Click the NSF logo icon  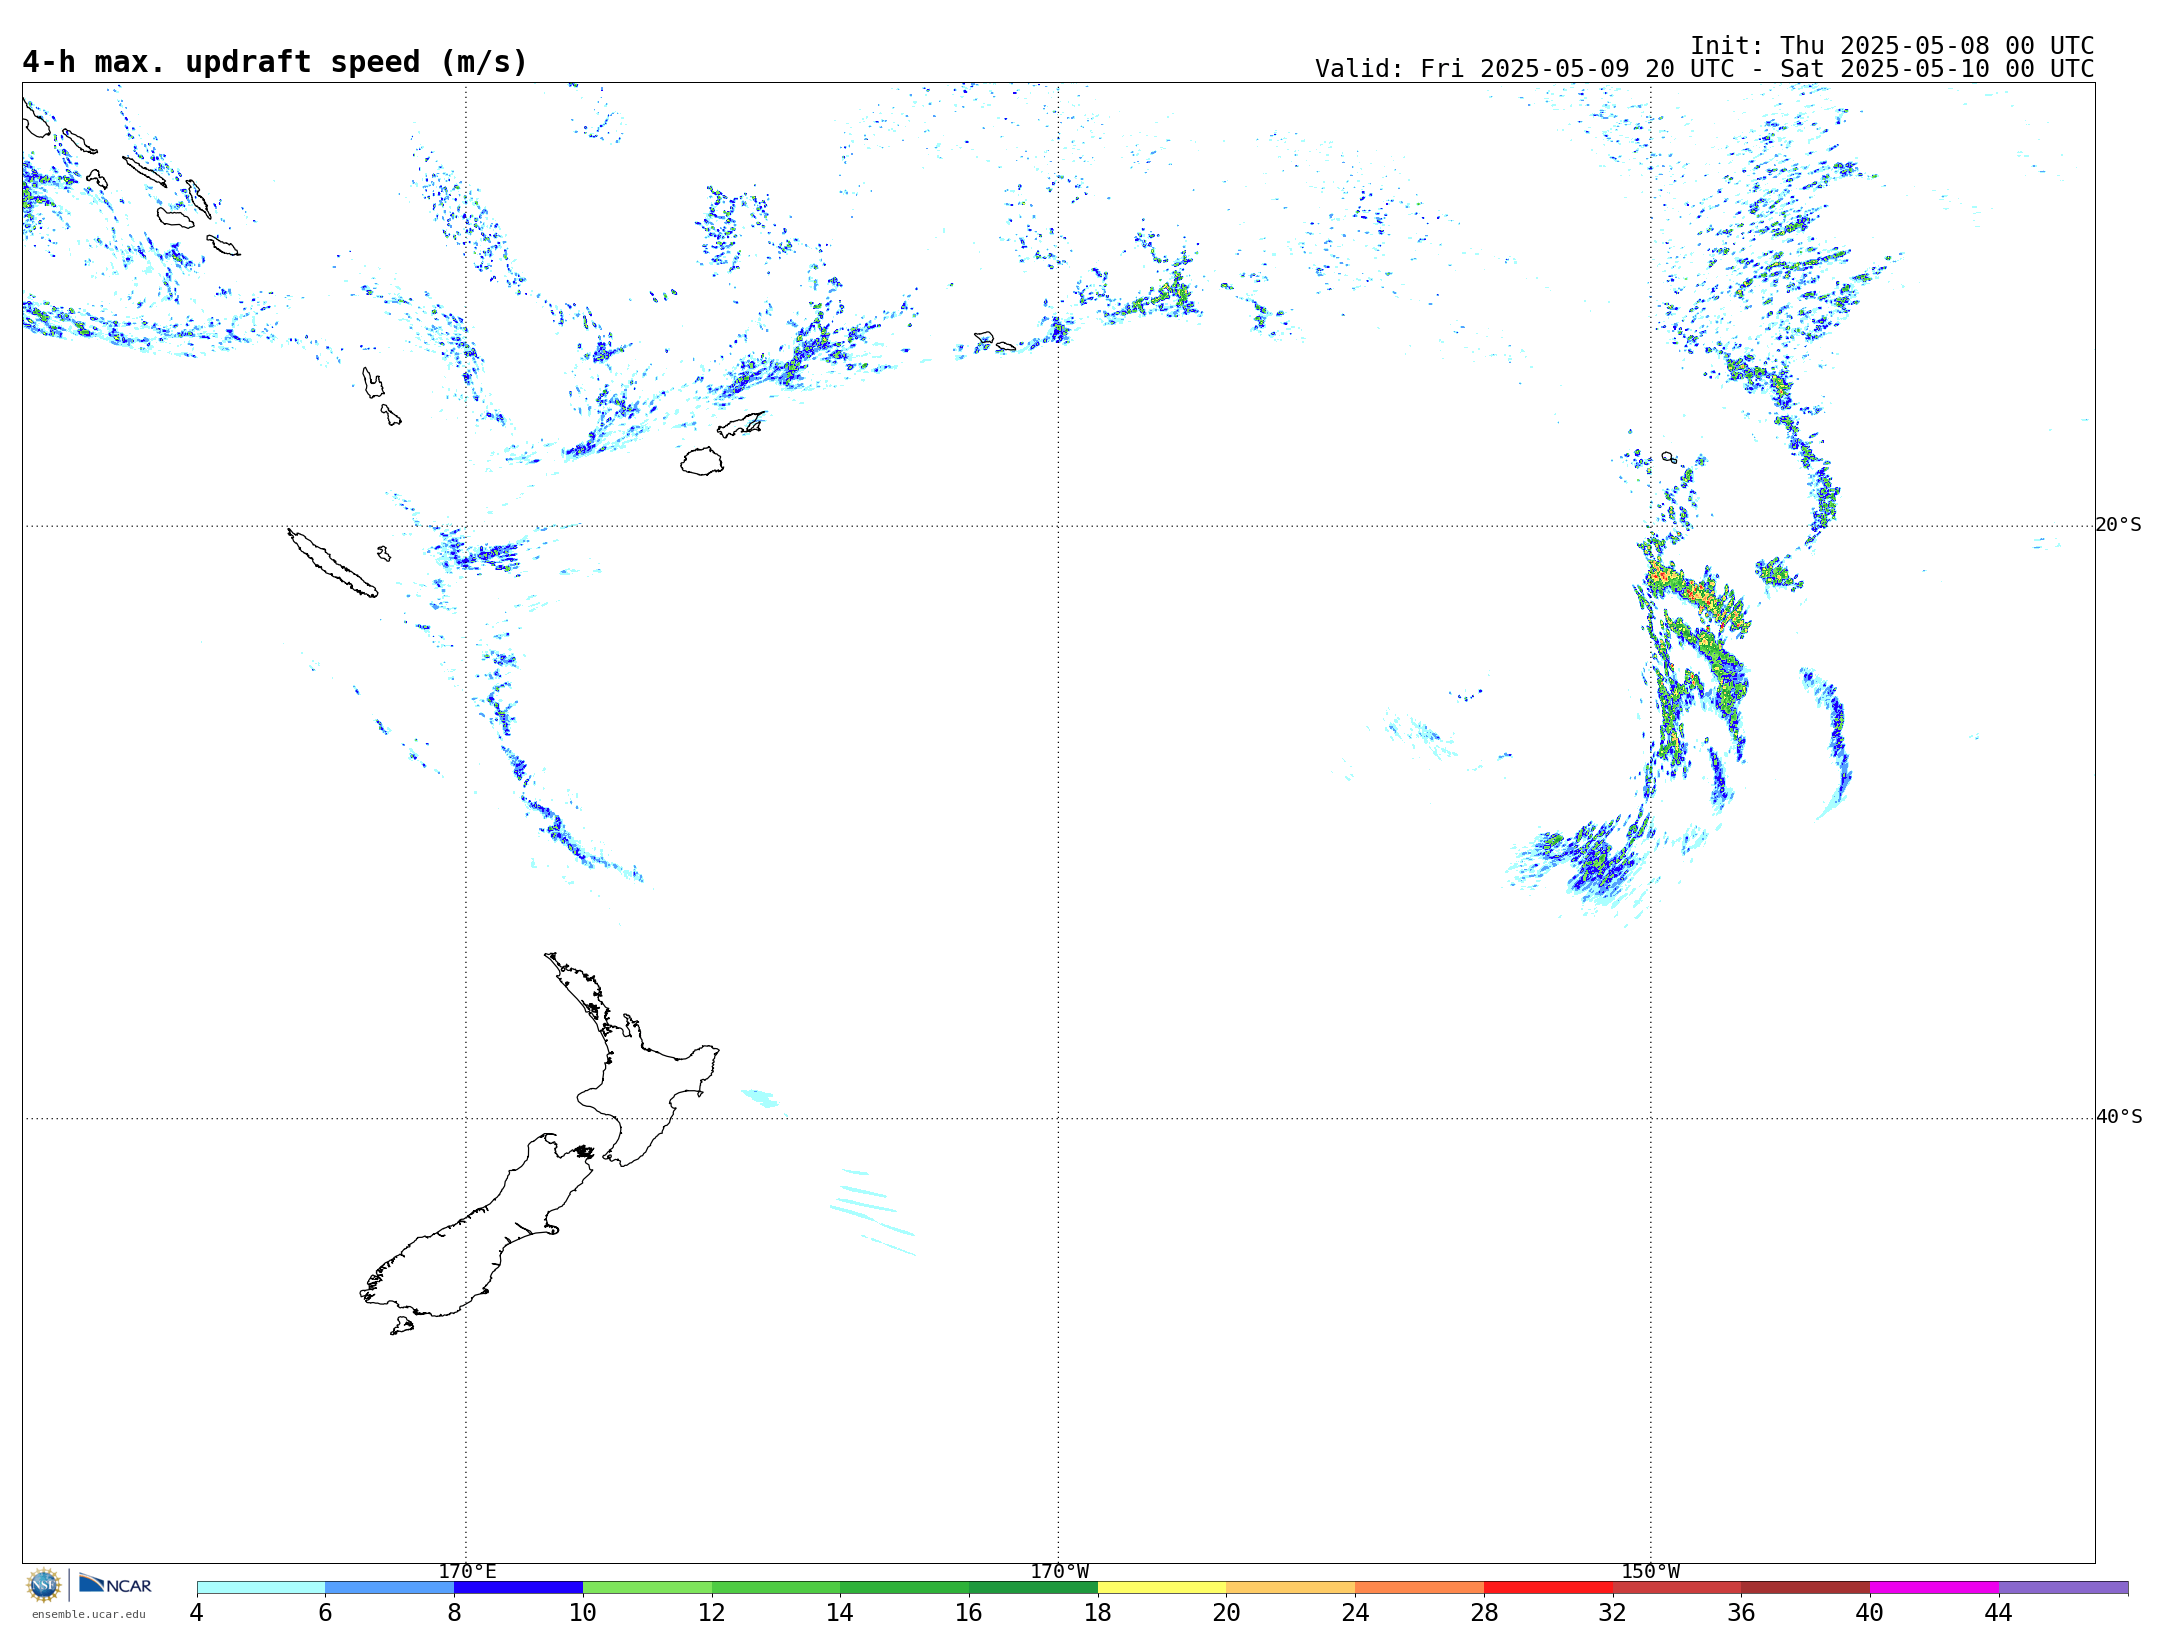coord(44,1585)
